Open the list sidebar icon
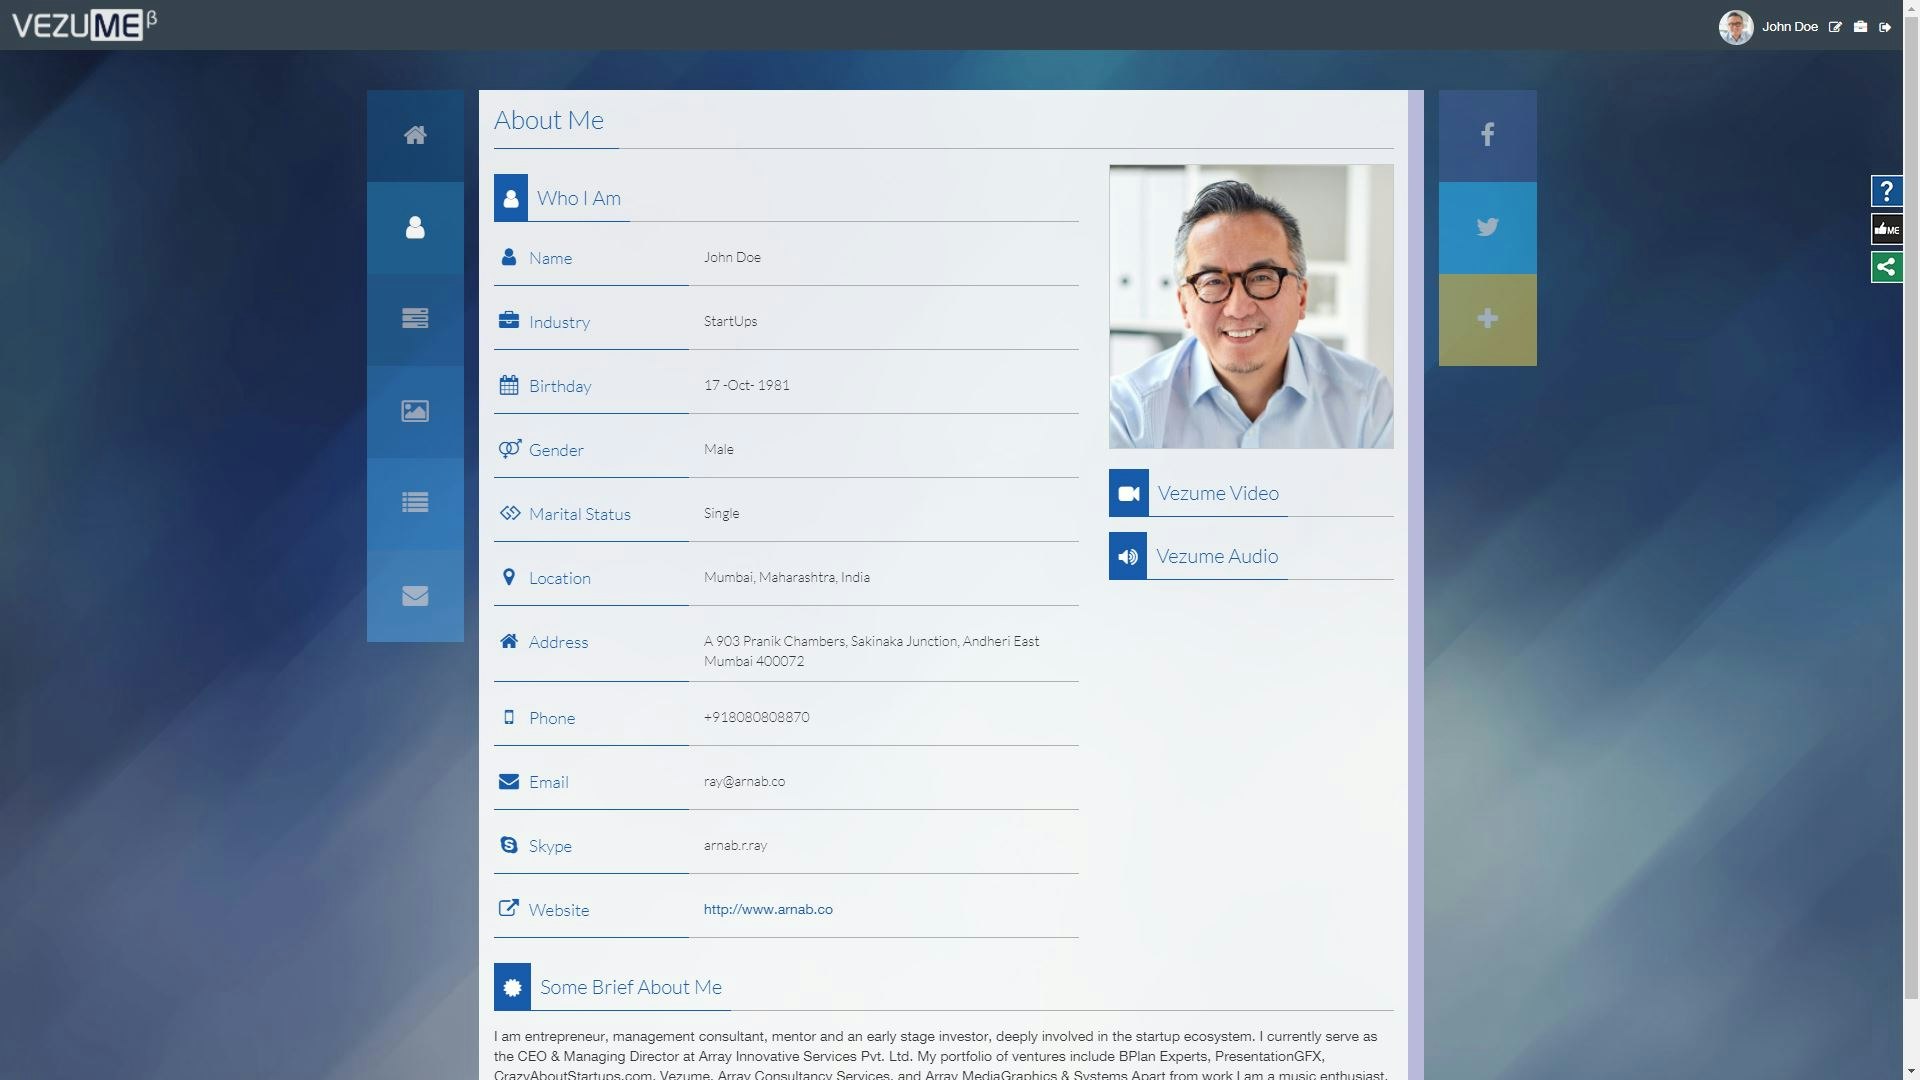 click(415, 503)
